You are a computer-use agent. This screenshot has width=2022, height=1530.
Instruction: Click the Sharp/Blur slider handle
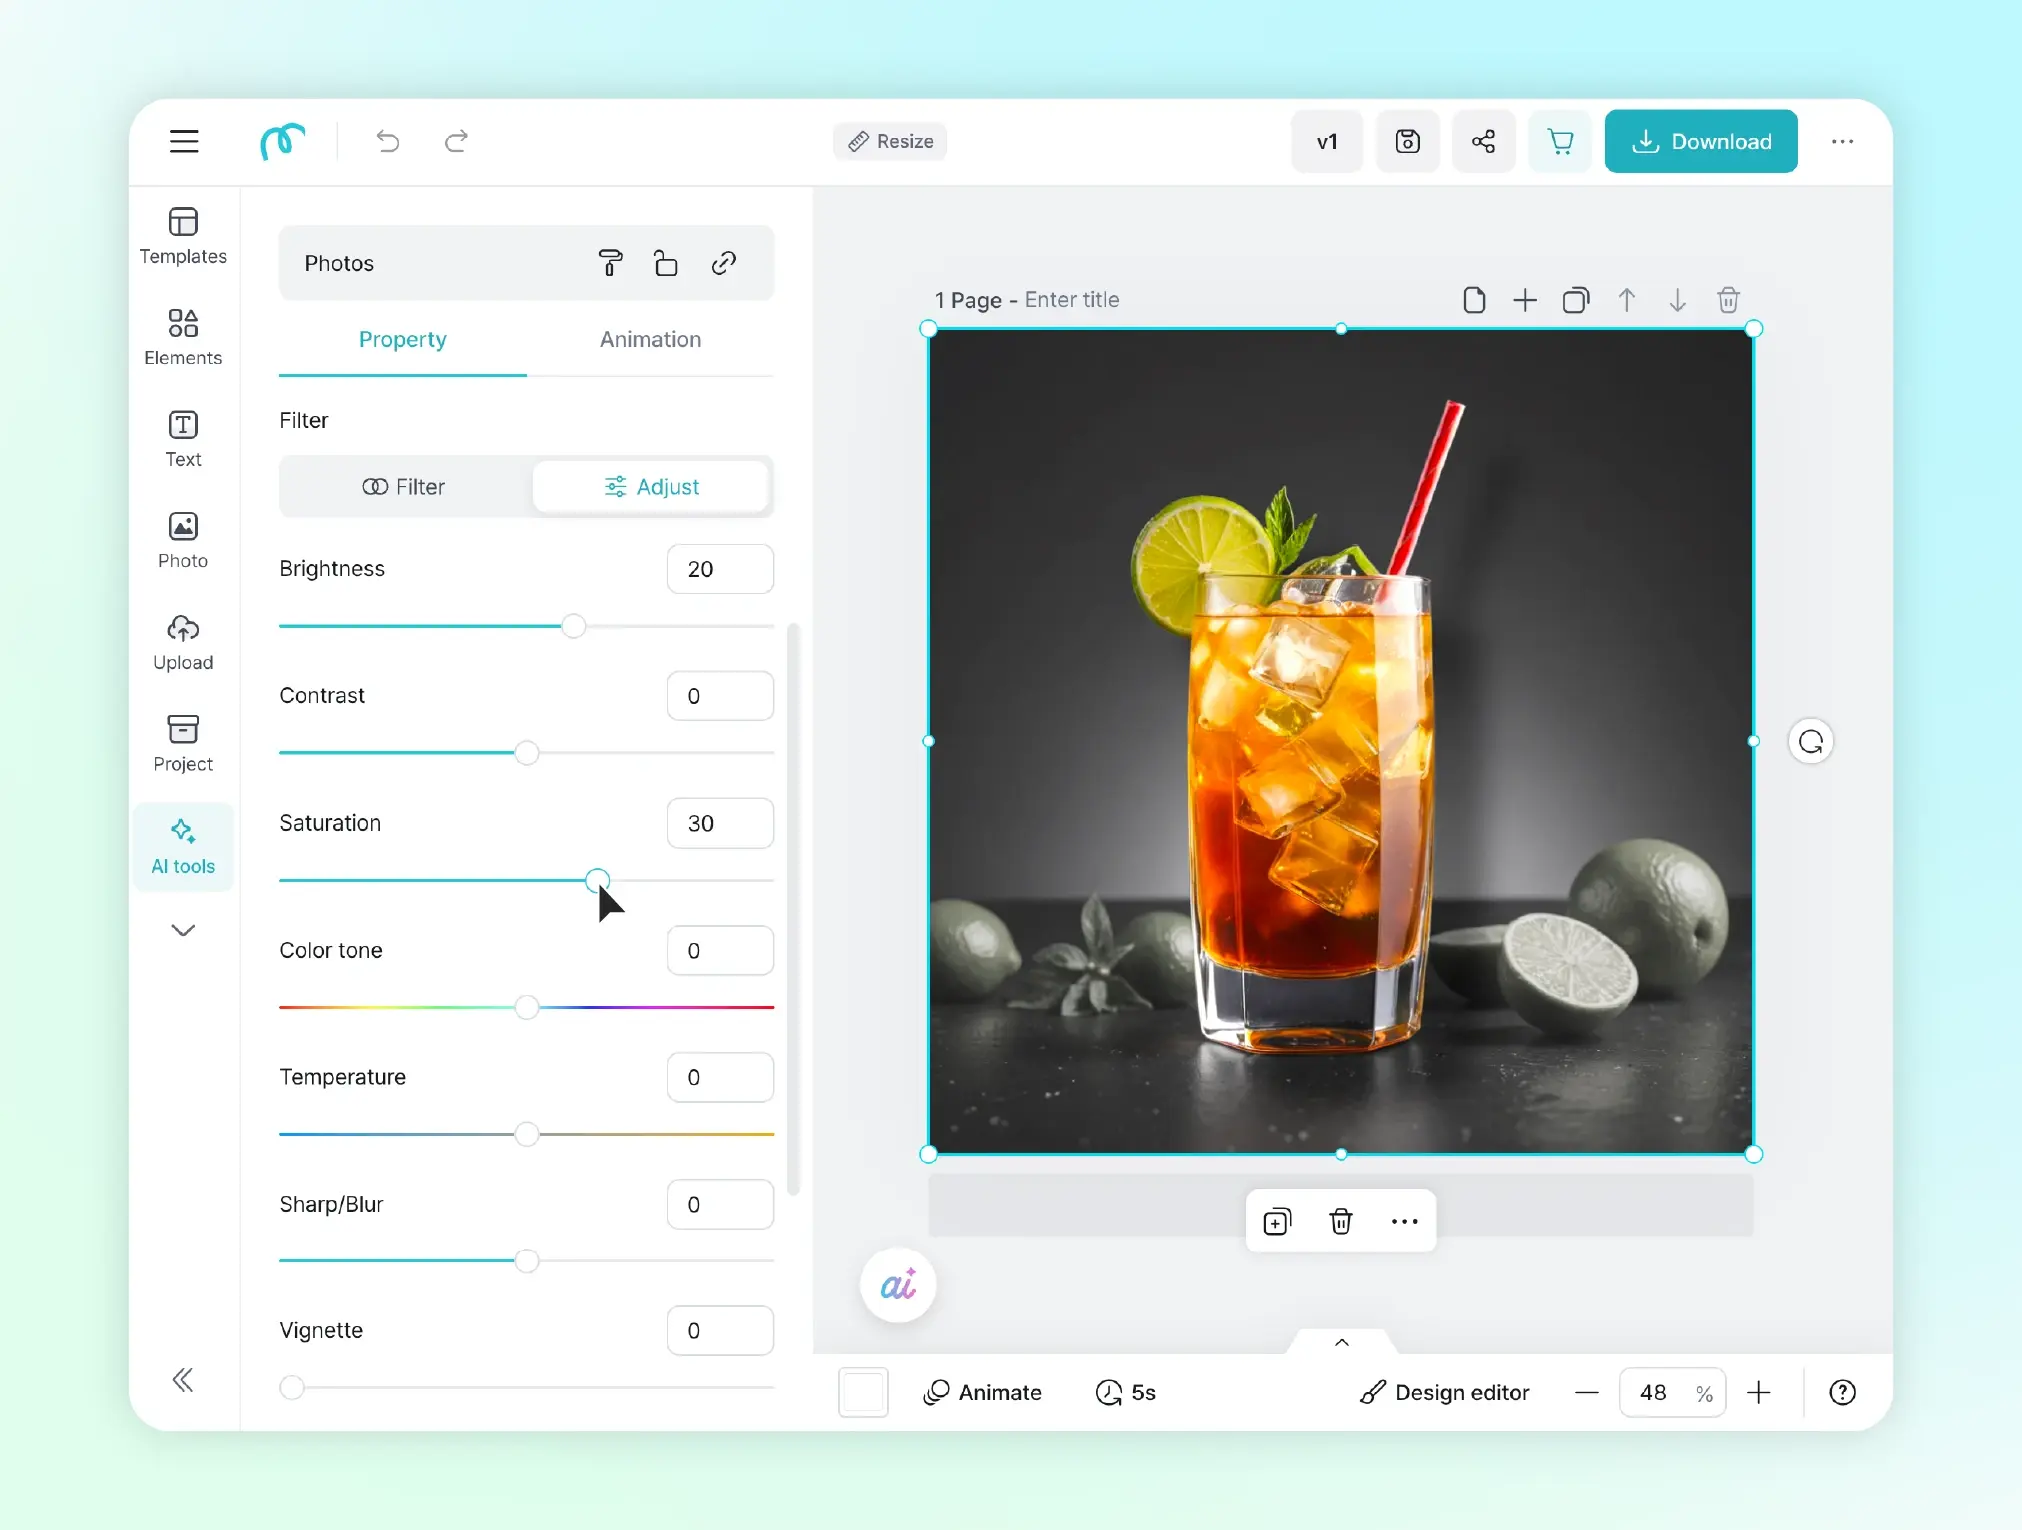point(527,1261)
